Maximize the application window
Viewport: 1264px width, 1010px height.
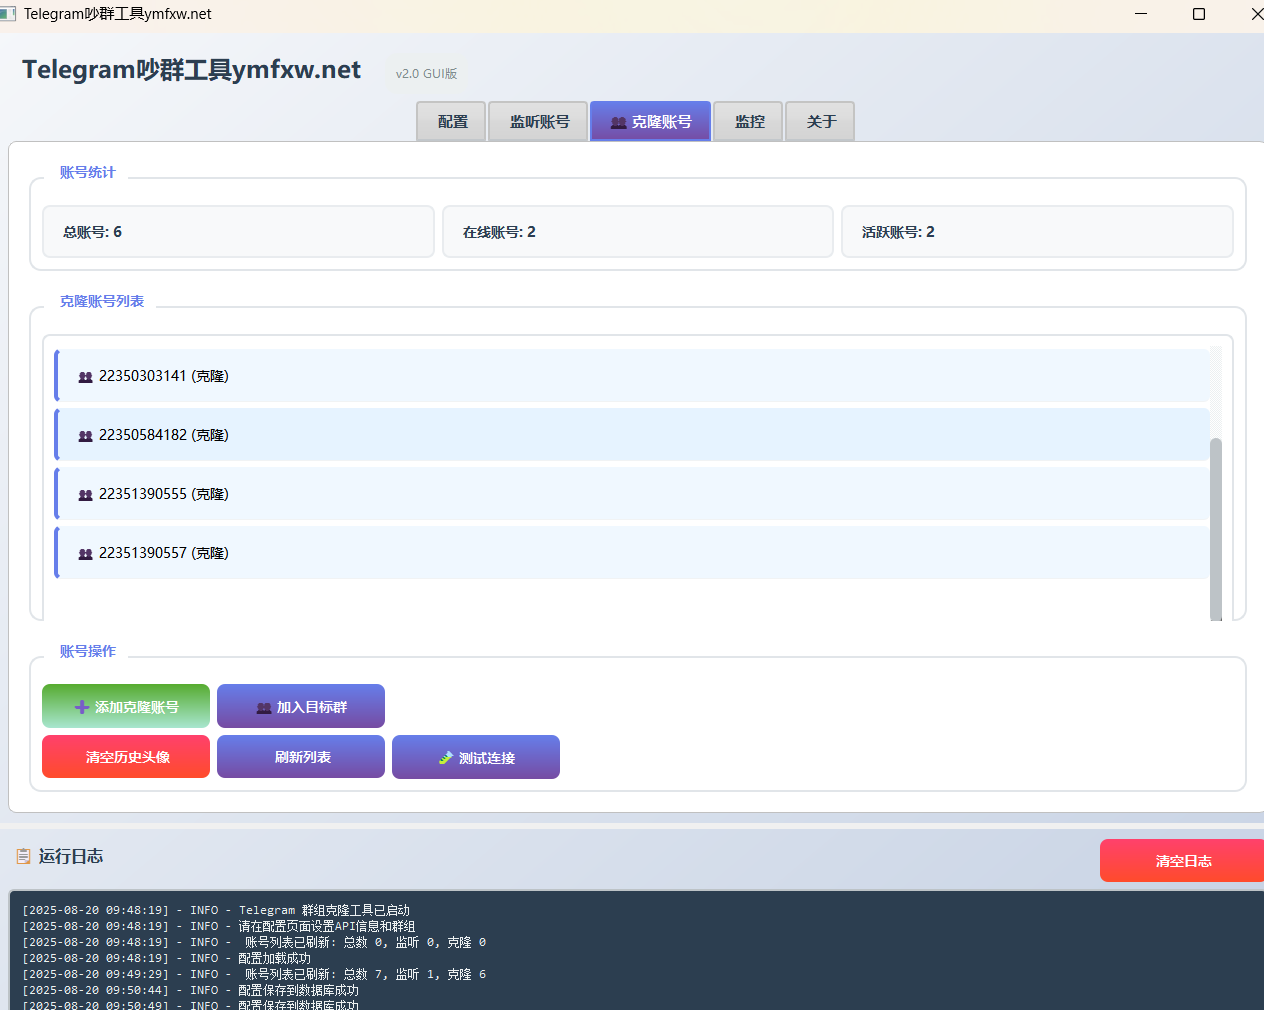coord(1199,14)
